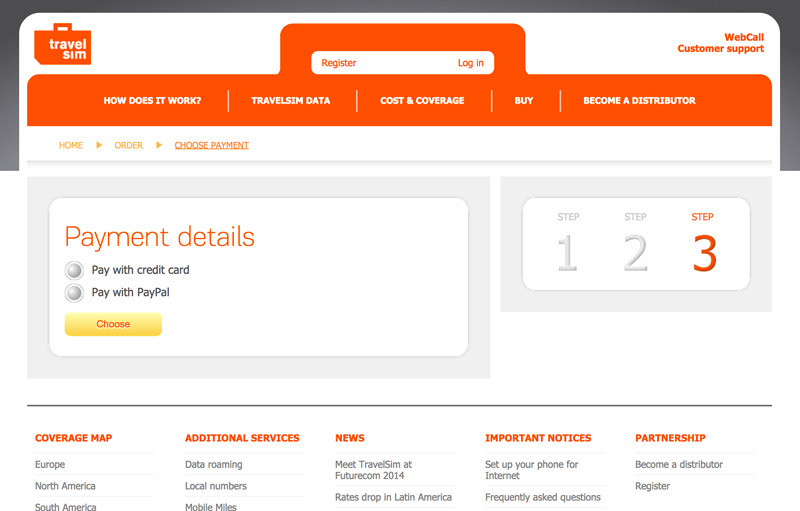Click the Important Notices footer heading
Image resolution: width=800 pixels, height=511 pixels.
(538, 438)
